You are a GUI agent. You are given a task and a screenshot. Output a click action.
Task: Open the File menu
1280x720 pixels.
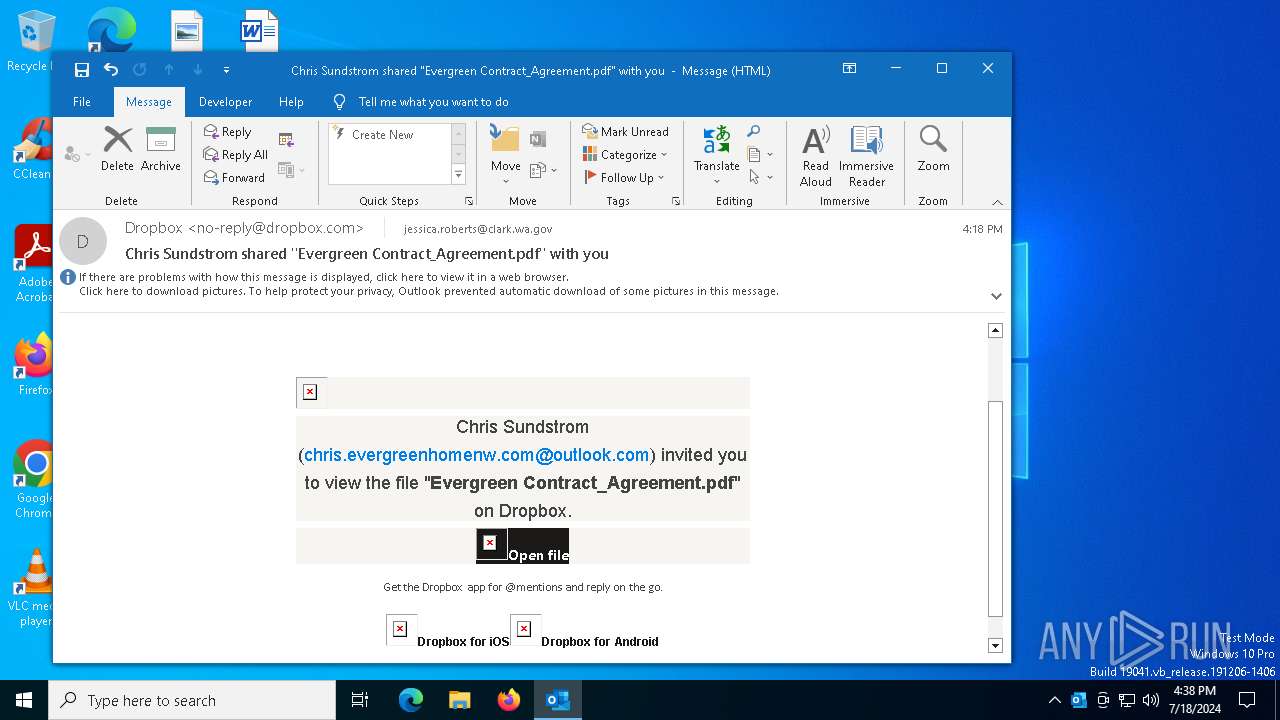(x=82, y=102)
